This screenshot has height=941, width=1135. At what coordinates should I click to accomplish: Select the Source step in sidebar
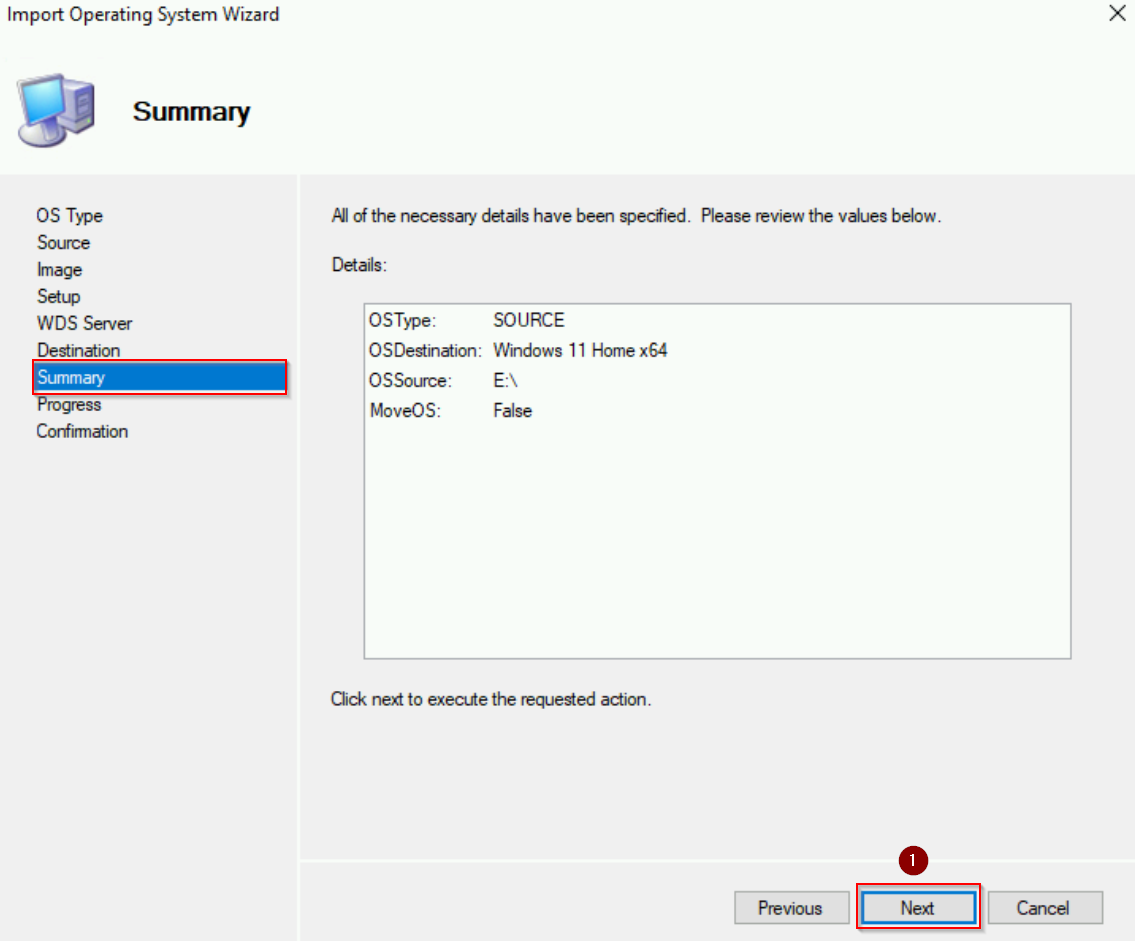tap(63, 243)
